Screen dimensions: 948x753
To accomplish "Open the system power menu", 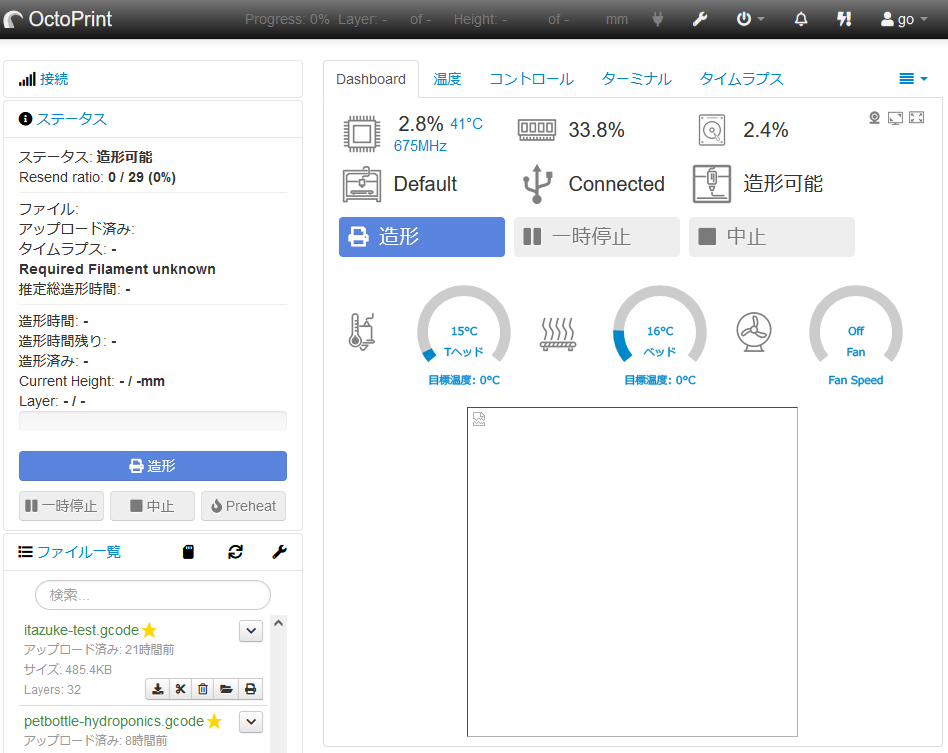I will (x=750, y=19).
